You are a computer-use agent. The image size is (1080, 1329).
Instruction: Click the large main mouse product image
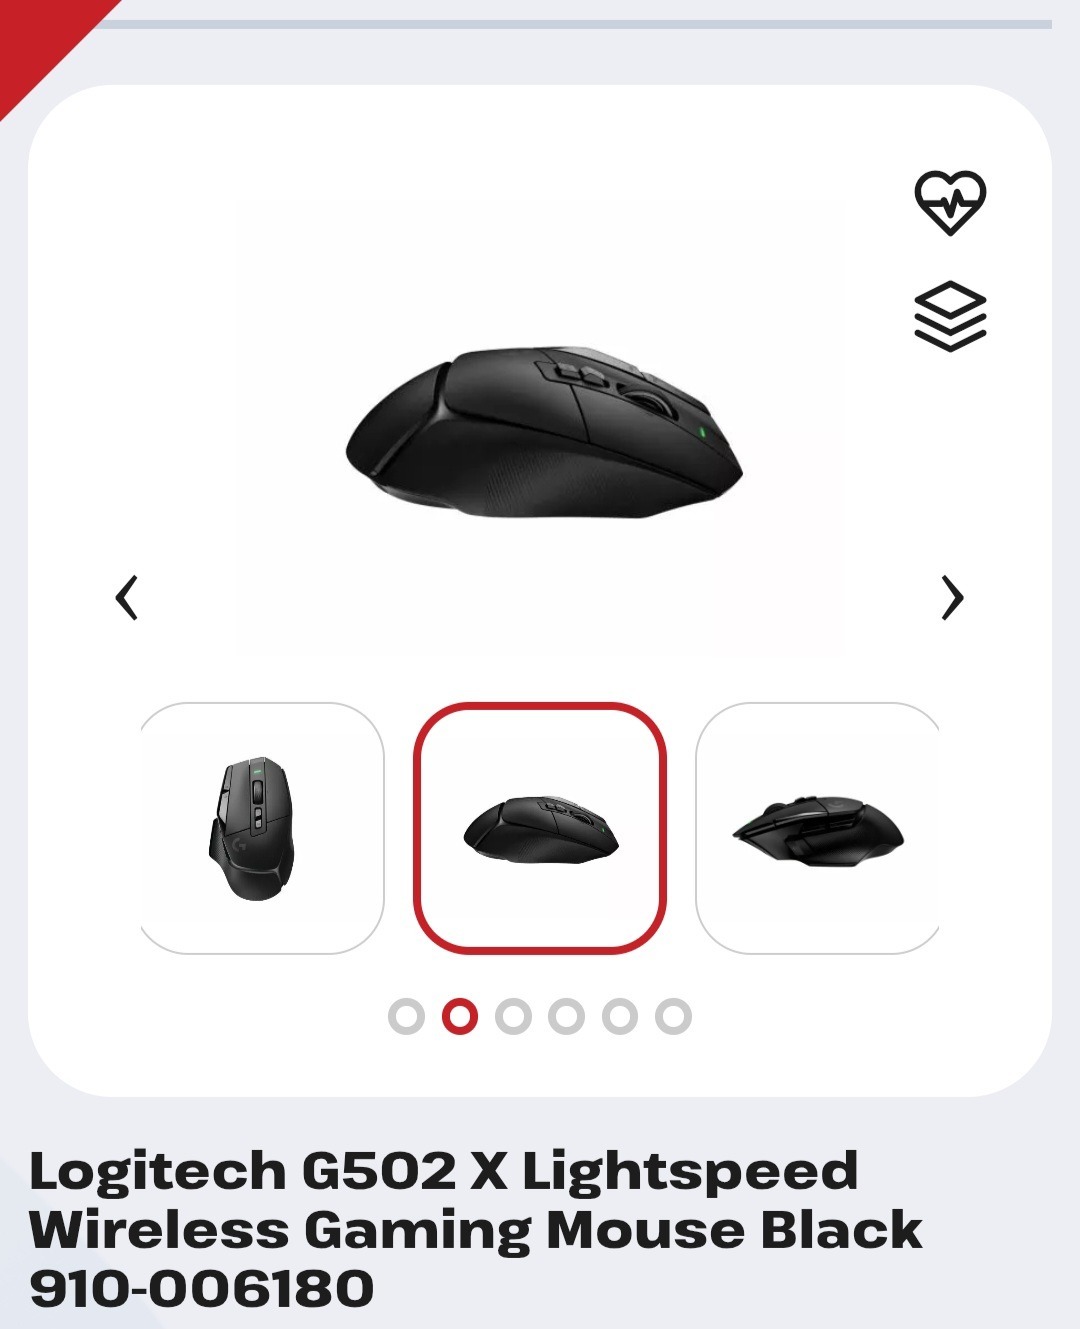point(543,432)
